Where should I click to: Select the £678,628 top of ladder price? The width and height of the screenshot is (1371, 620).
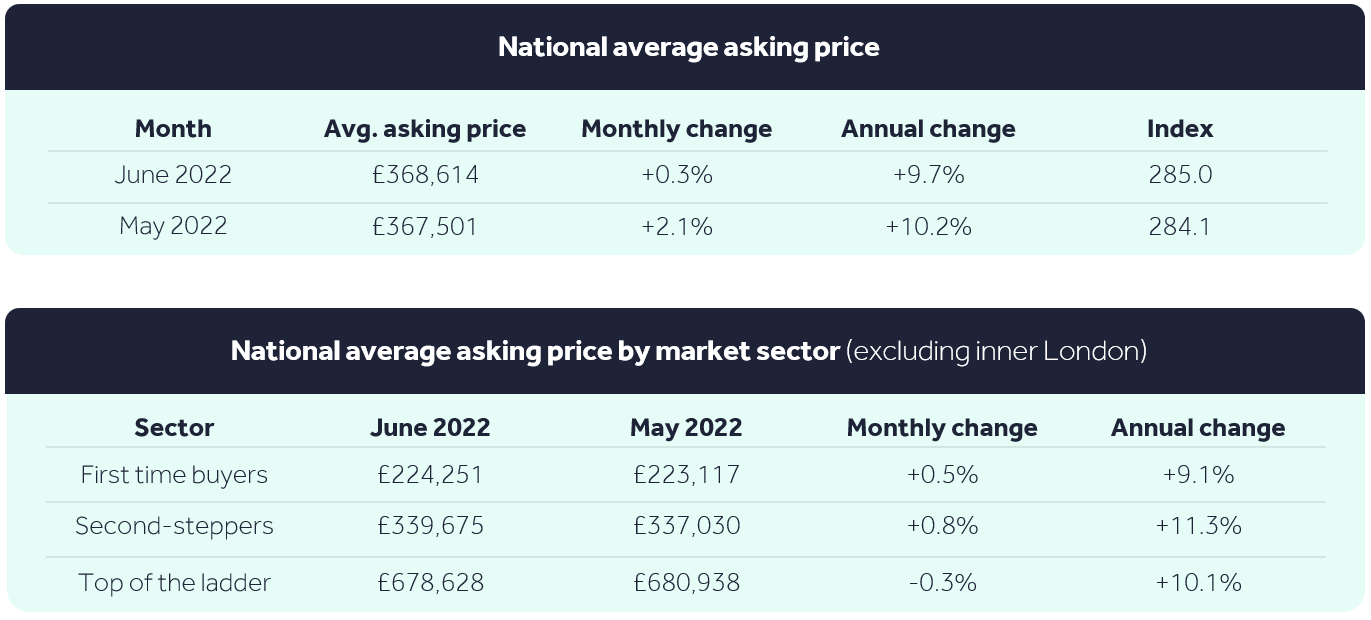[x=430, y=583]
